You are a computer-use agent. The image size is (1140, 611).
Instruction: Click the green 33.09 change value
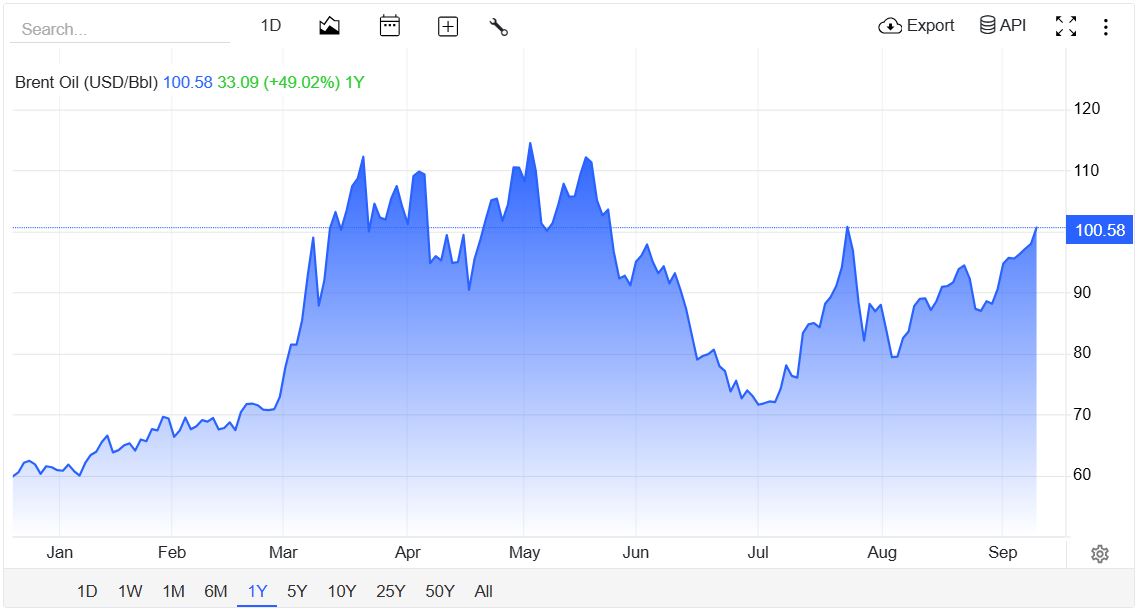pos(238,82)
